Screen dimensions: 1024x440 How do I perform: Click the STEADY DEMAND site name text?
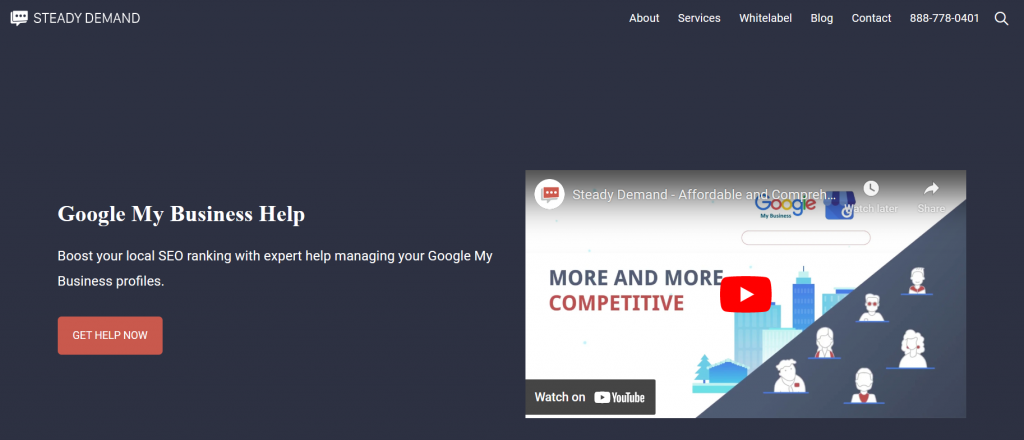pos(87,18)
